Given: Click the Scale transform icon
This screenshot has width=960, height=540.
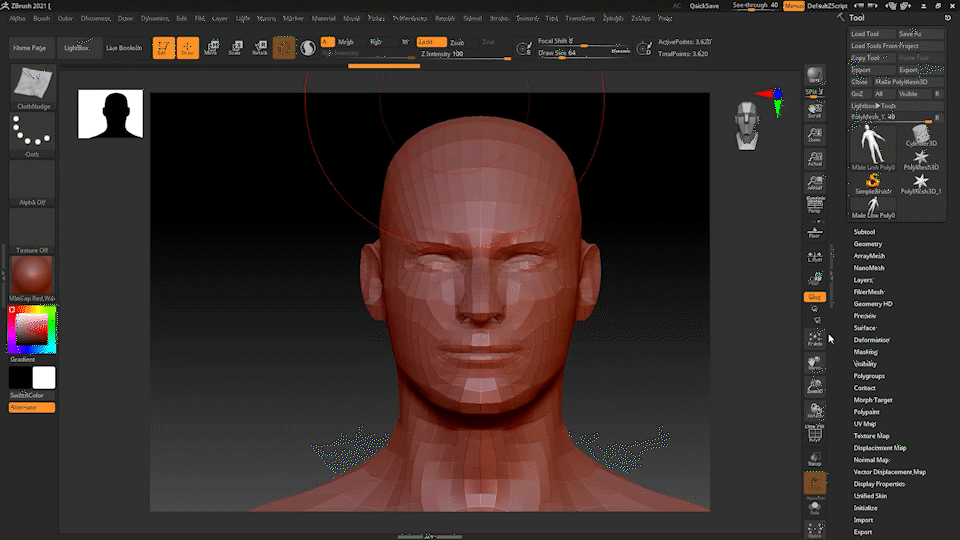Looking at the screenshot, I should click(x=235, y=47).
